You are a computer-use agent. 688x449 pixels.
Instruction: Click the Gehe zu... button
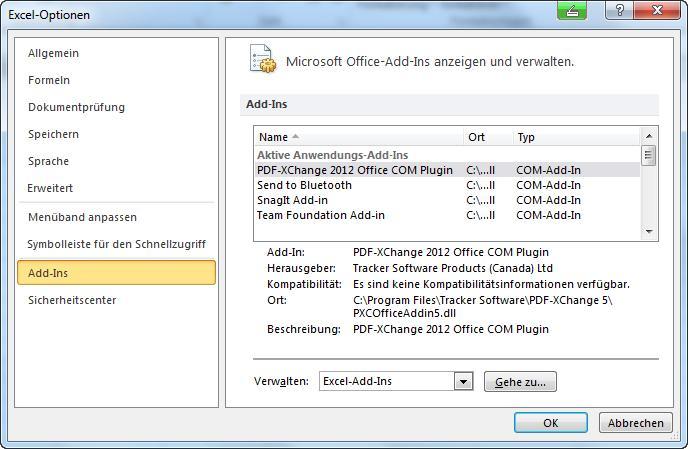[520, 381]
